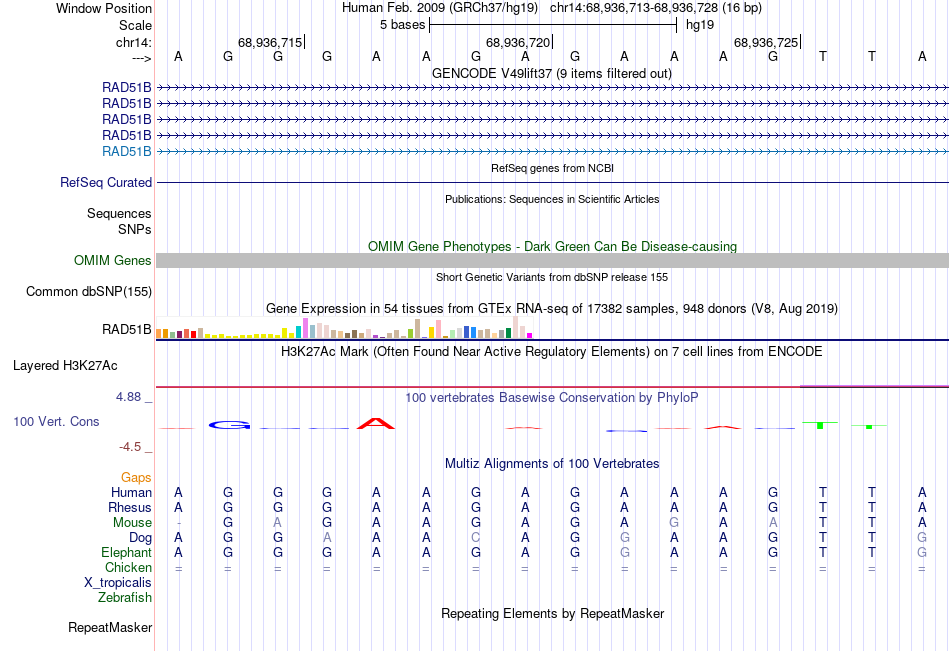This screenshot has height=651, width=950.
Task: Click the ---> sequence direction arrow label
Action: click(x=141, y=58)
